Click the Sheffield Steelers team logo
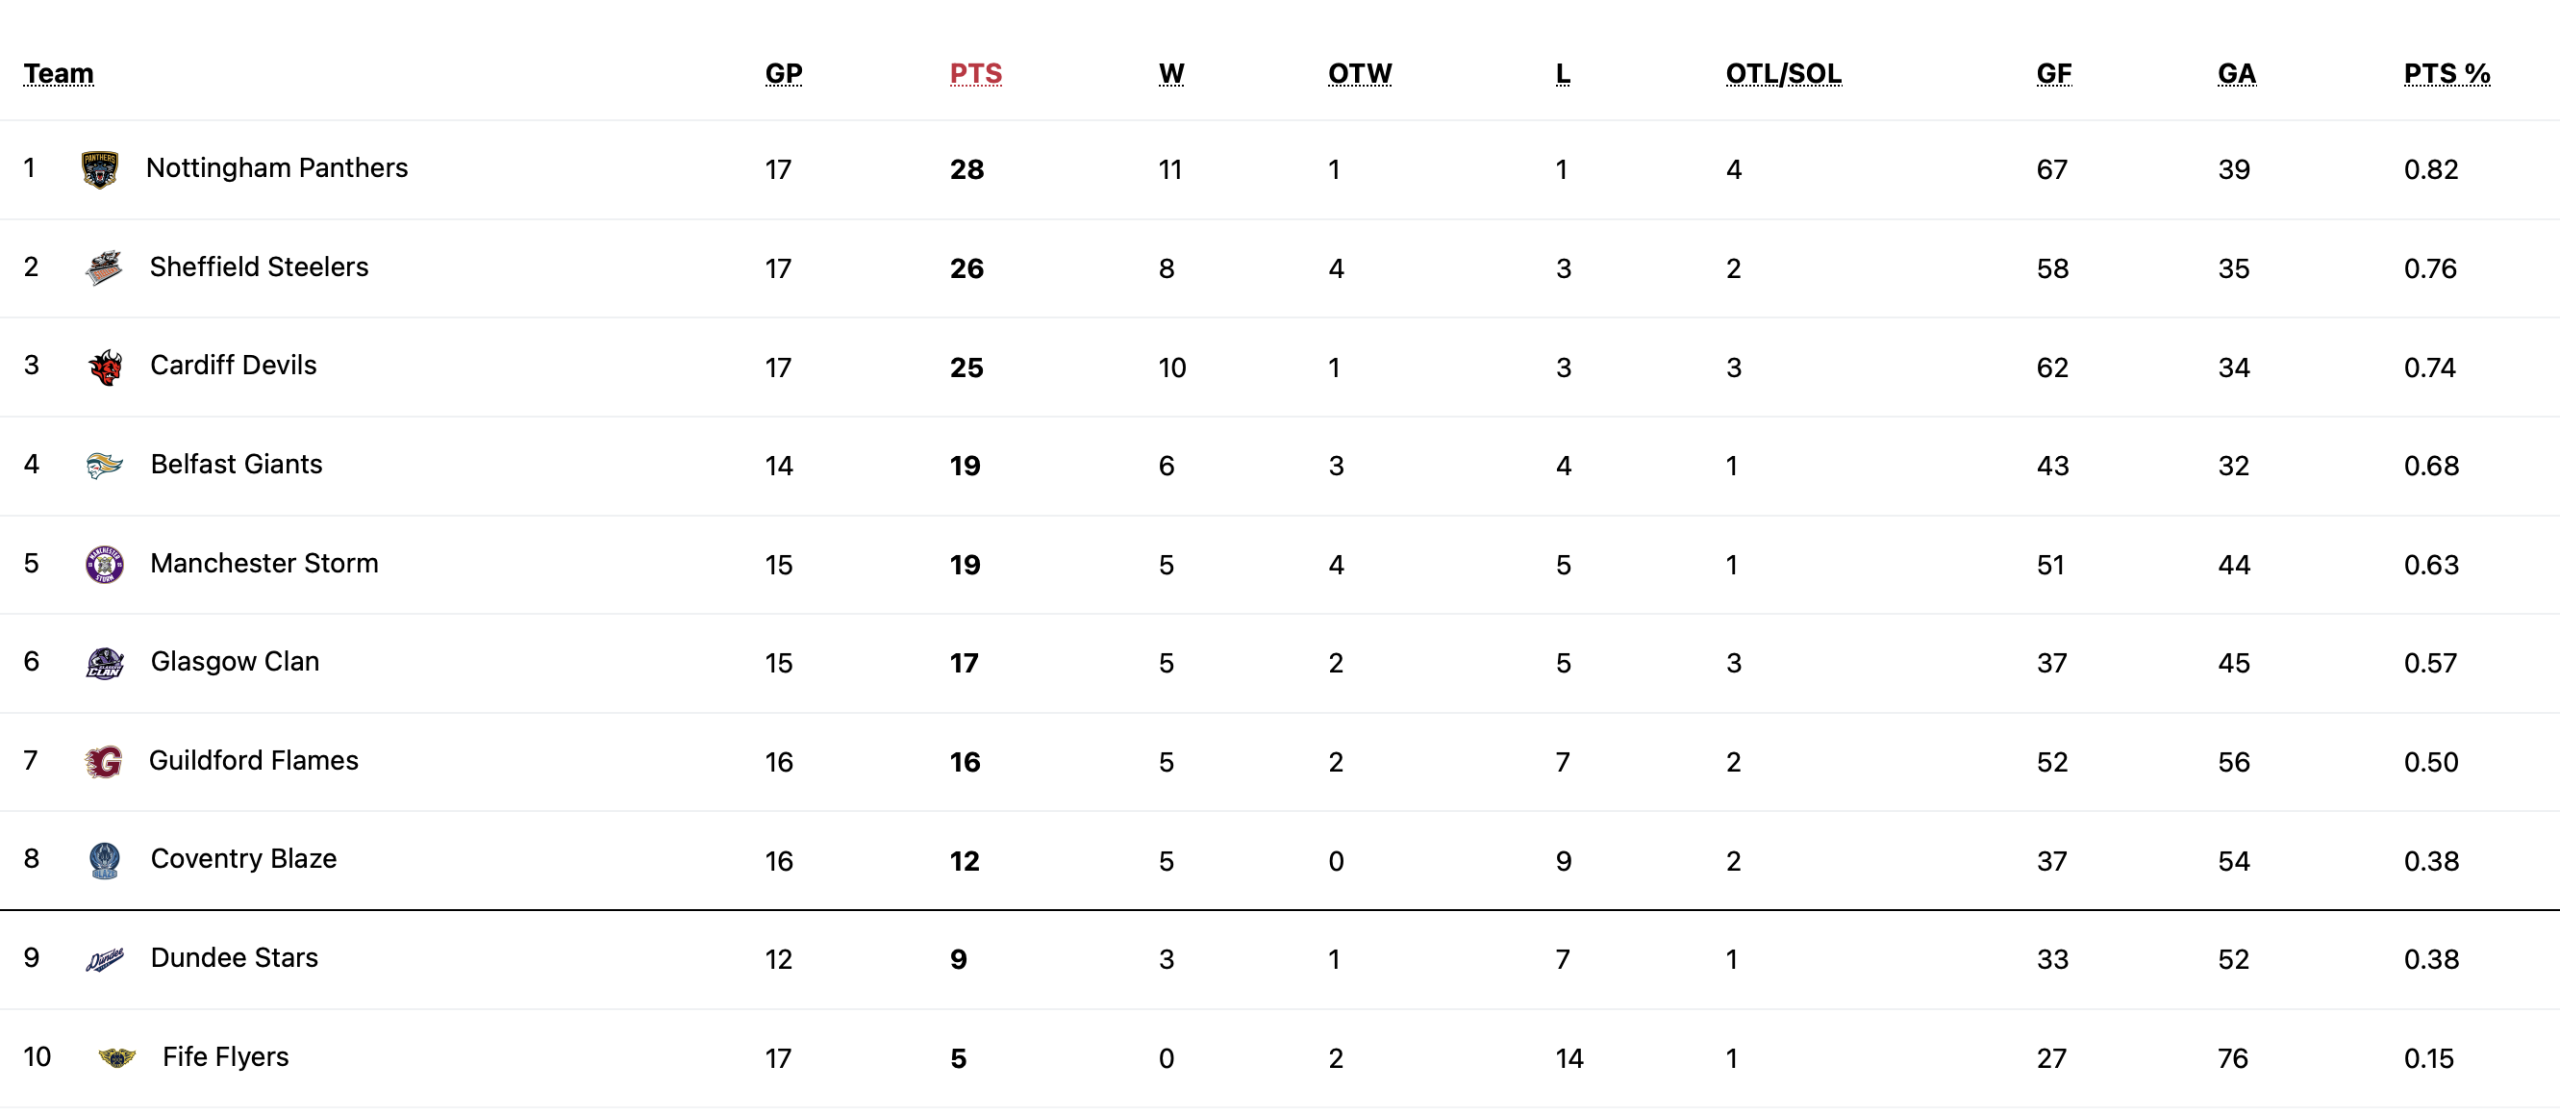This screenshot has width=2560, height=1116. tap(103, 268)
